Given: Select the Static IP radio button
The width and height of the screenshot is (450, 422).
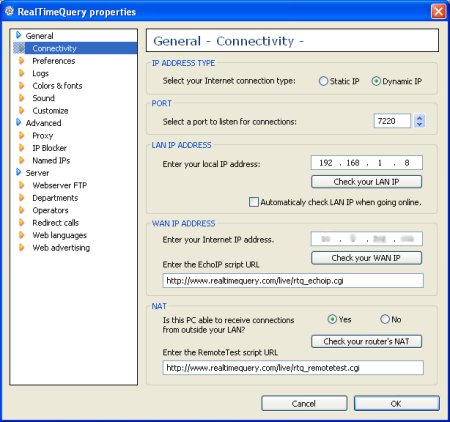Looking at the screenshot, I should tap(323, 81).
